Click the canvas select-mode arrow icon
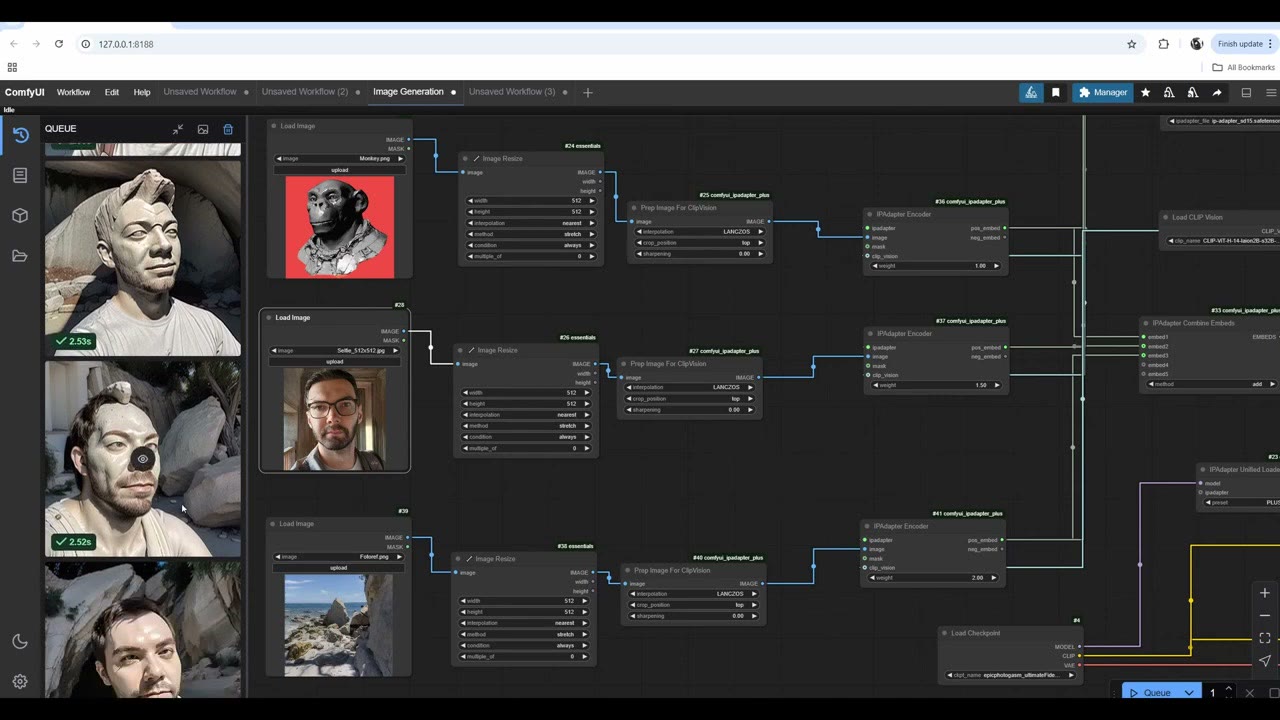Screen dimensions: 1280x720 [1265, 661]
